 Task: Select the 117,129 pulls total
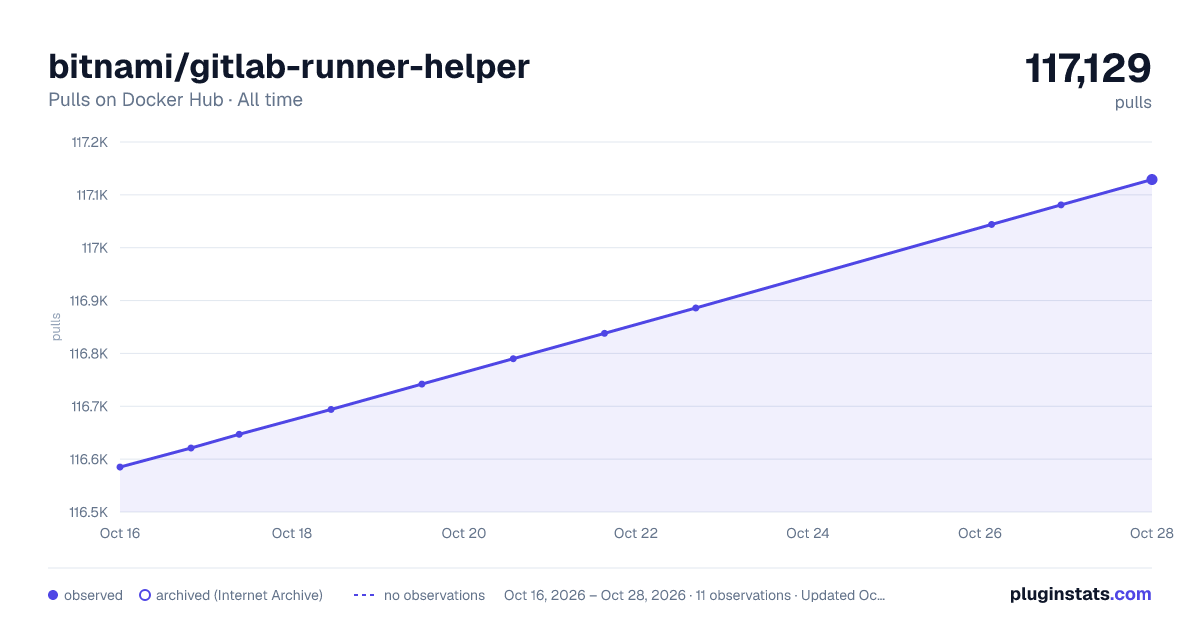pyautogui.click(x=1088, y=69)
